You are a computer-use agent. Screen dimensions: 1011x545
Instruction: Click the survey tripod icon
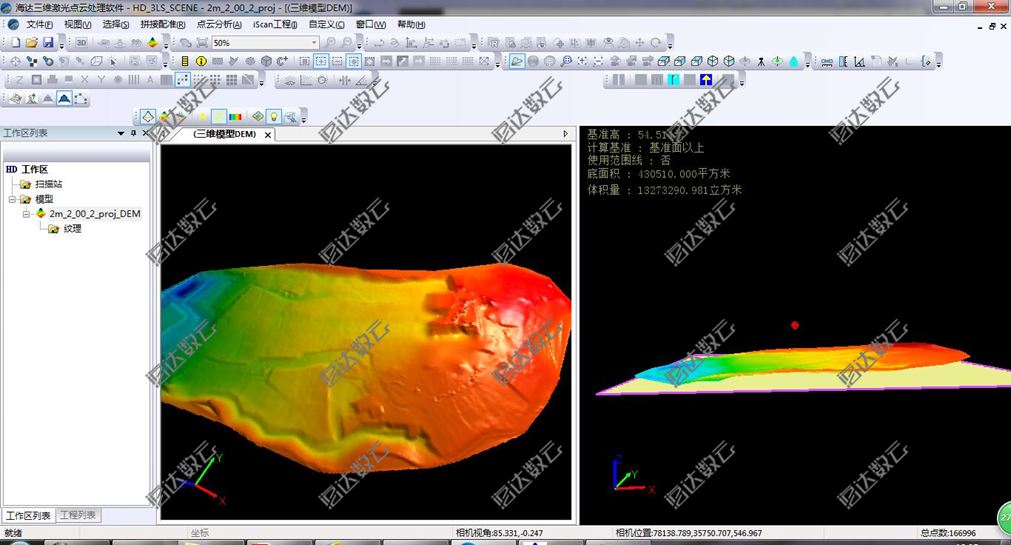pos(761,61)
